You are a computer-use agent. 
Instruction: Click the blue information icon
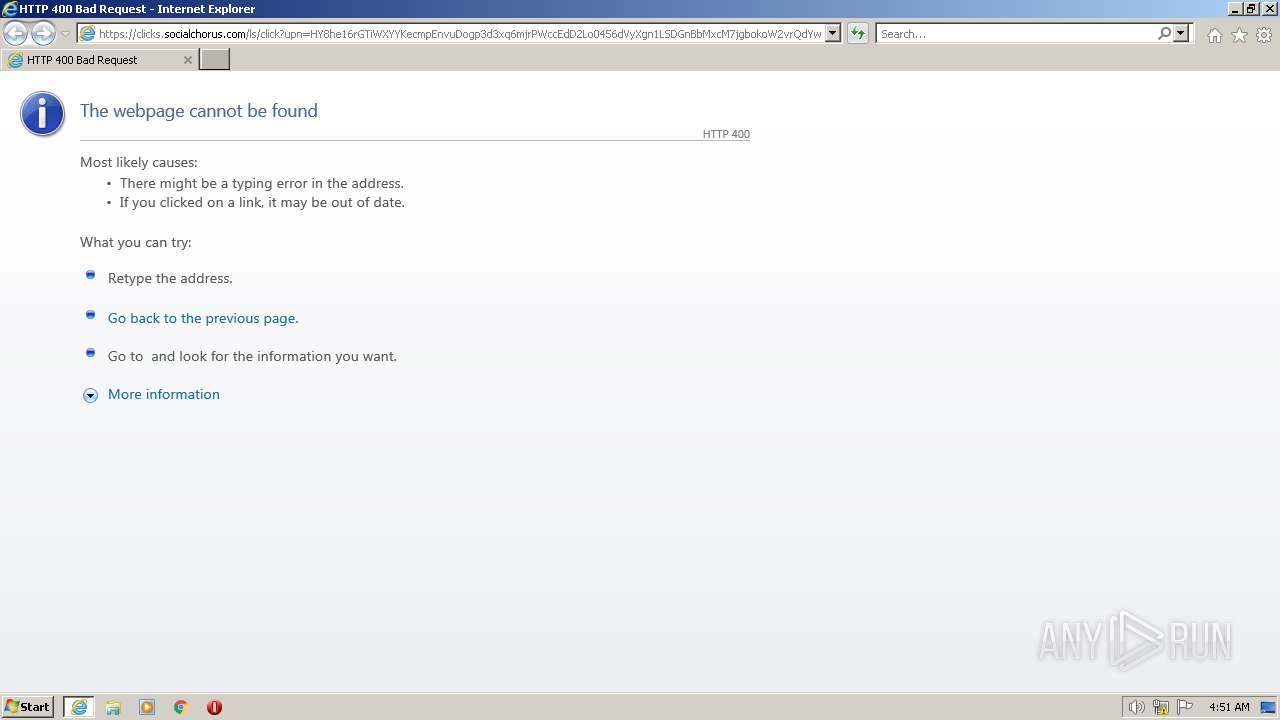pos(42,114)
